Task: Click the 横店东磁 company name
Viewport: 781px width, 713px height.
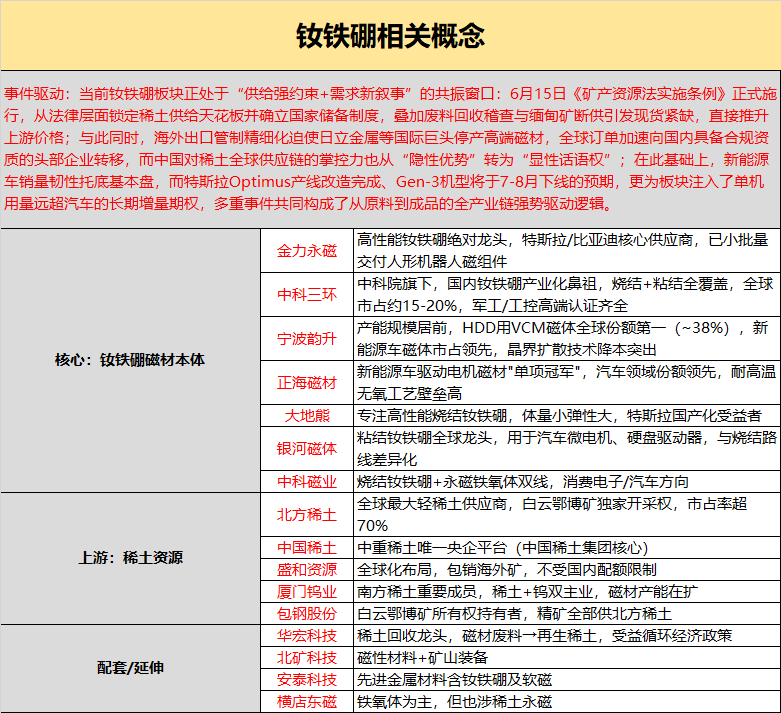Action: pos(307,702)
